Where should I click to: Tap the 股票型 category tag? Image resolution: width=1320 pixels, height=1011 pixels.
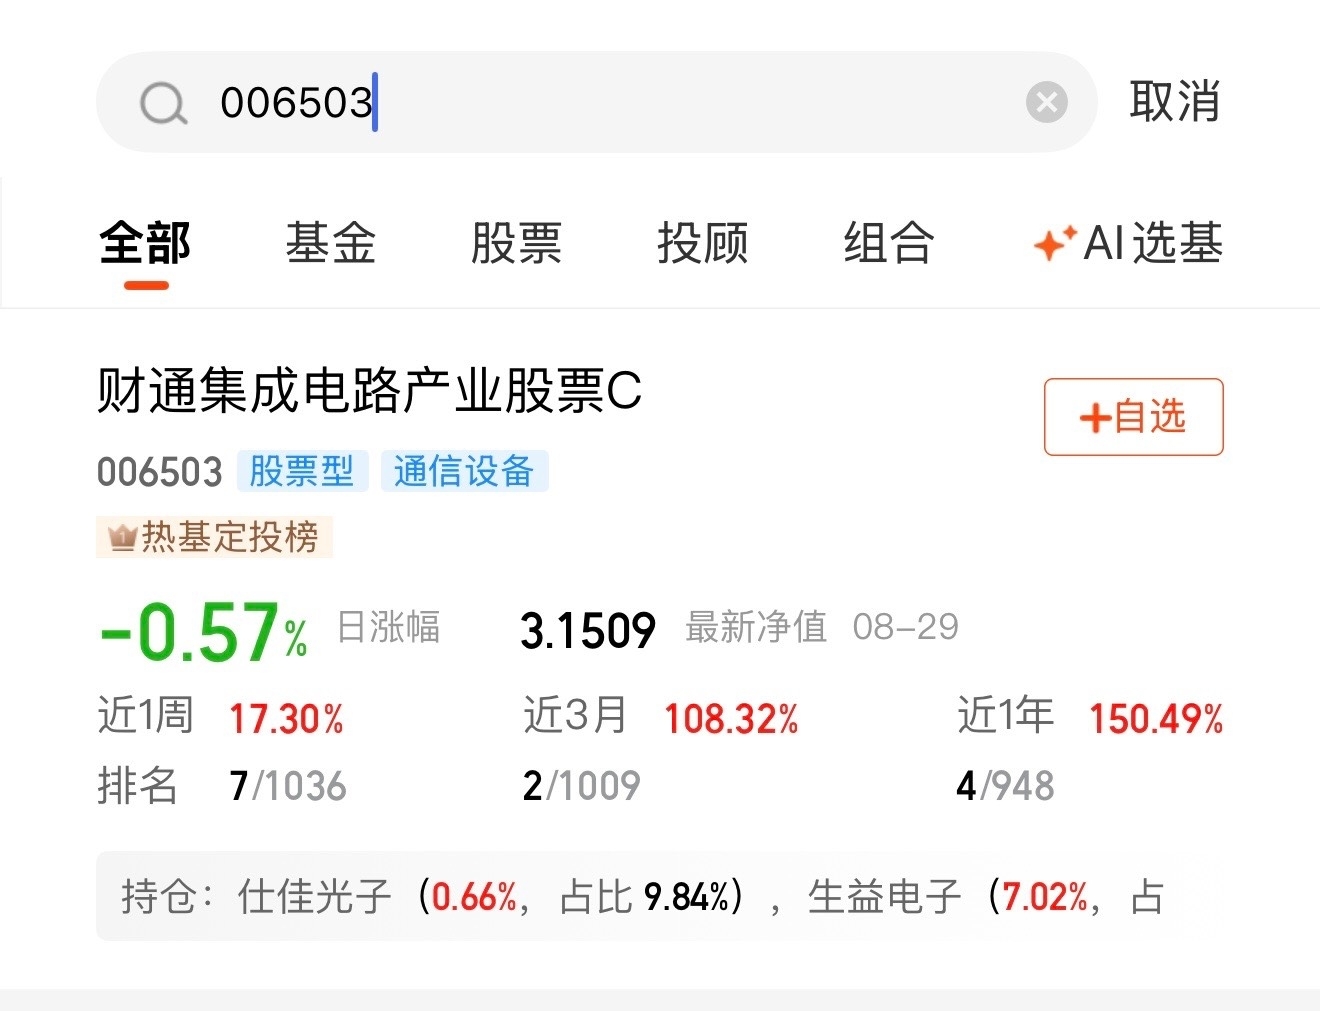click(302, 471)
